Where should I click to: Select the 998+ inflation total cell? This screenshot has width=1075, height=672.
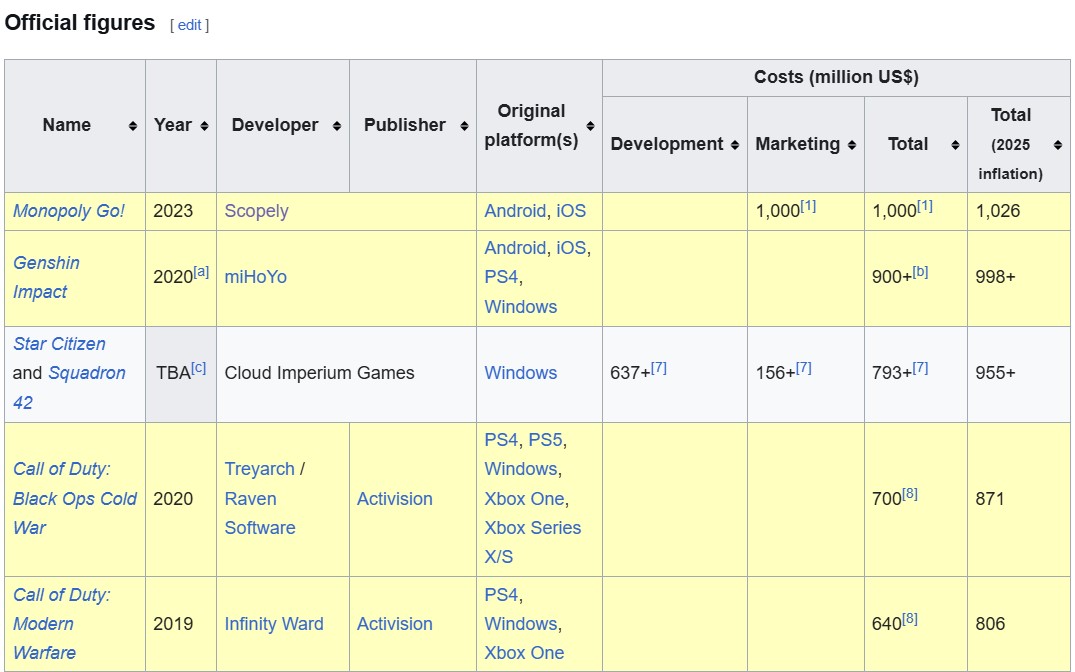click(x=1019, y=278)
